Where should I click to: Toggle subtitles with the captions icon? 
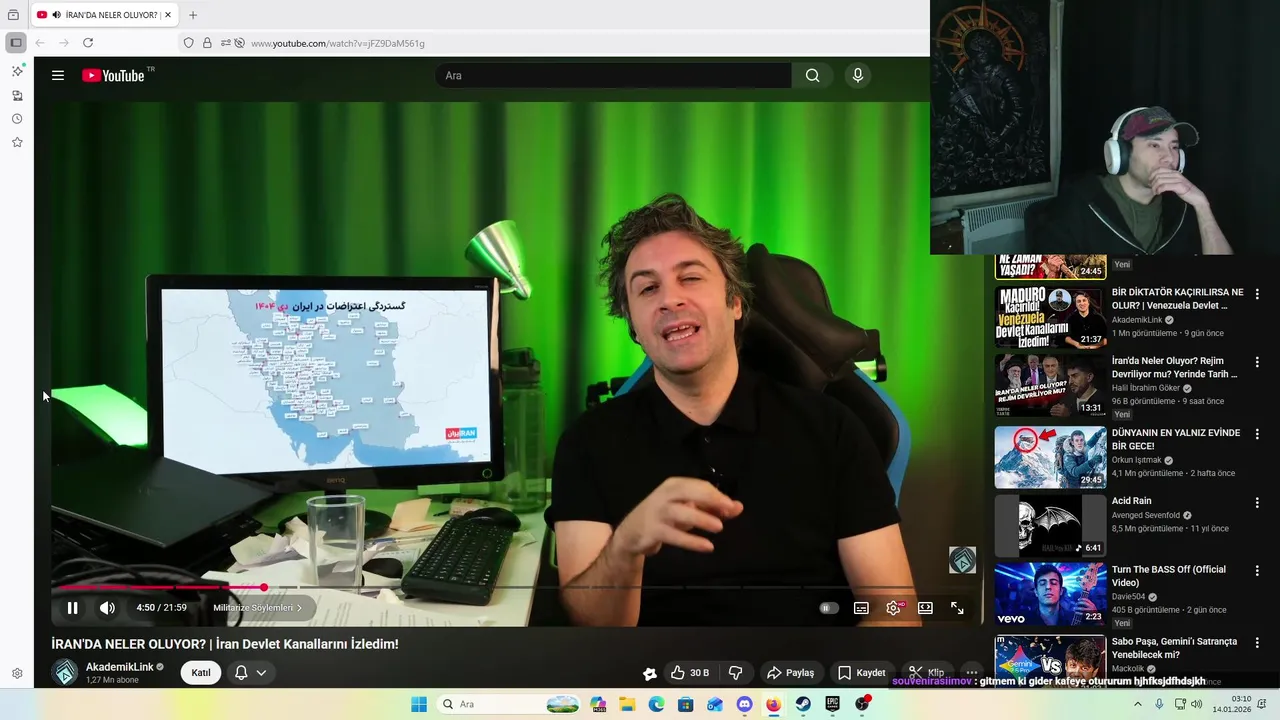coord(861,608)
